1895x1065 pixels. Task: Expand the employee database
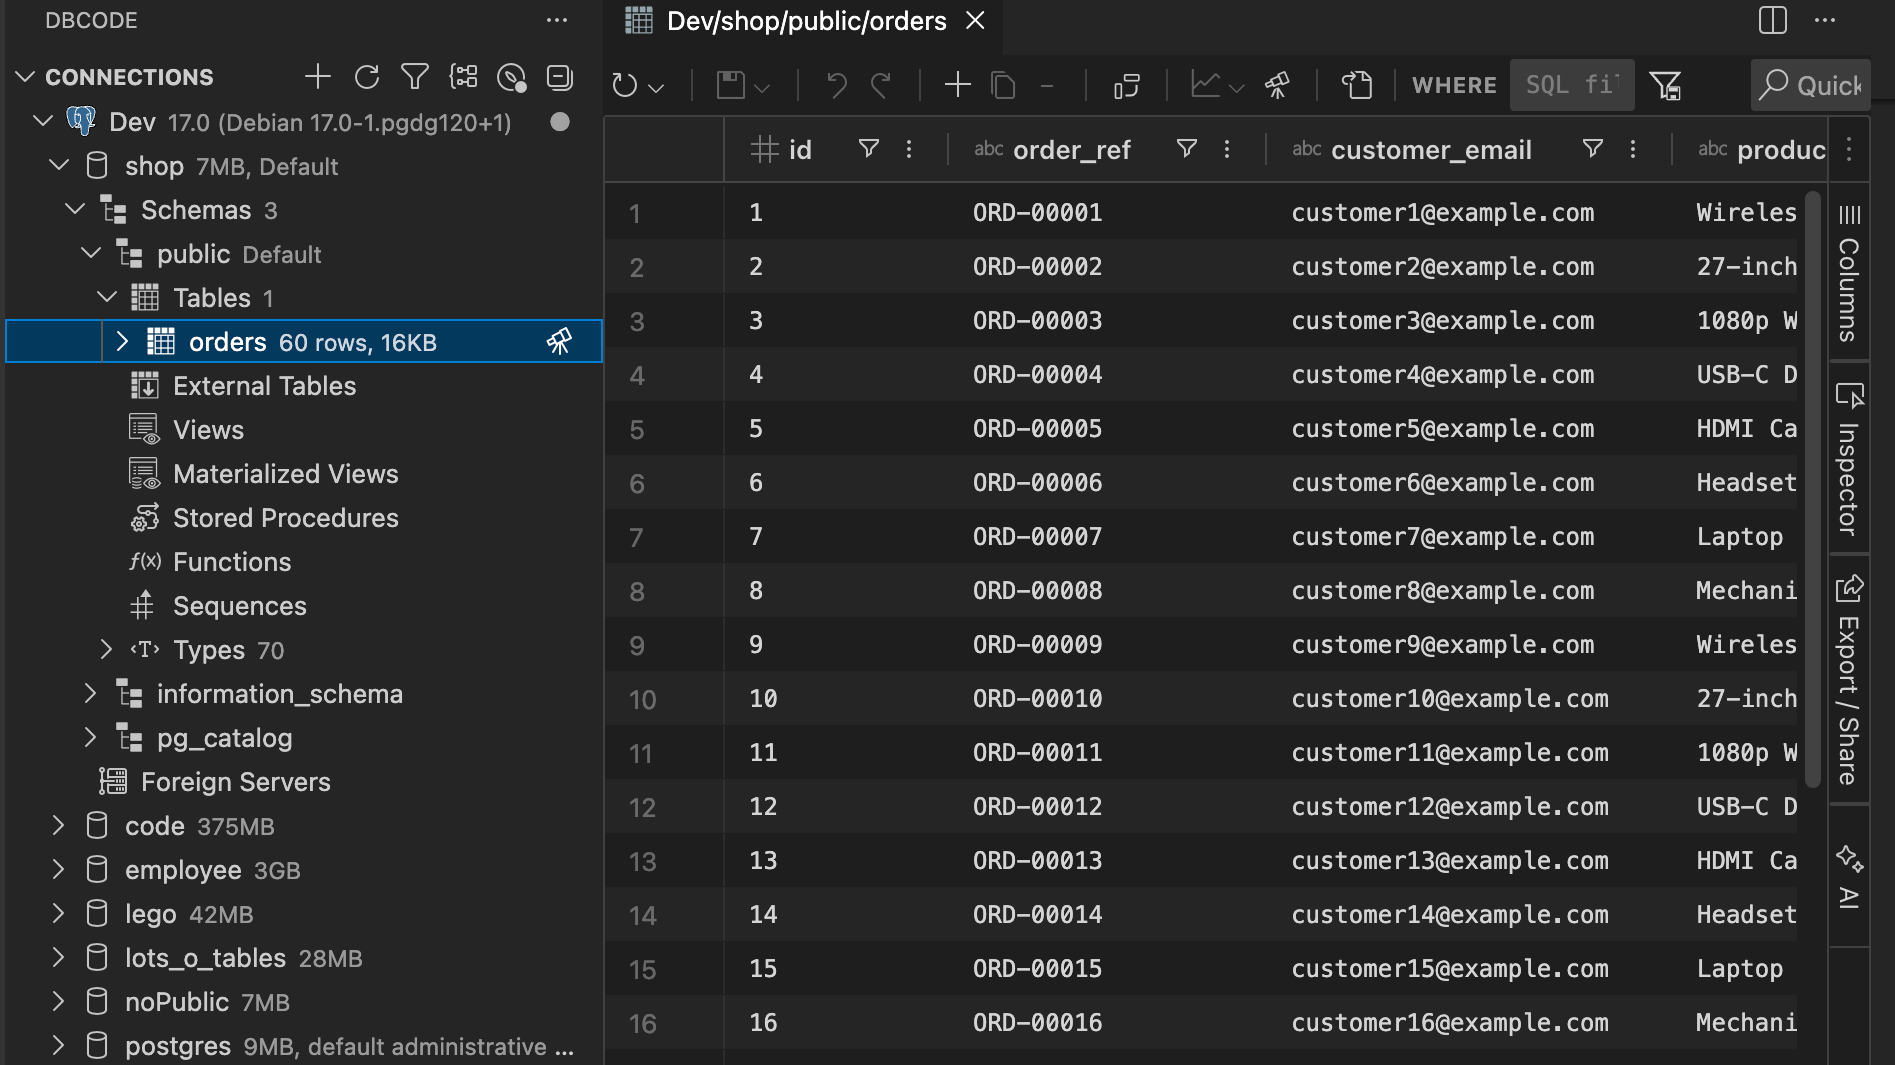click(59, 869)
